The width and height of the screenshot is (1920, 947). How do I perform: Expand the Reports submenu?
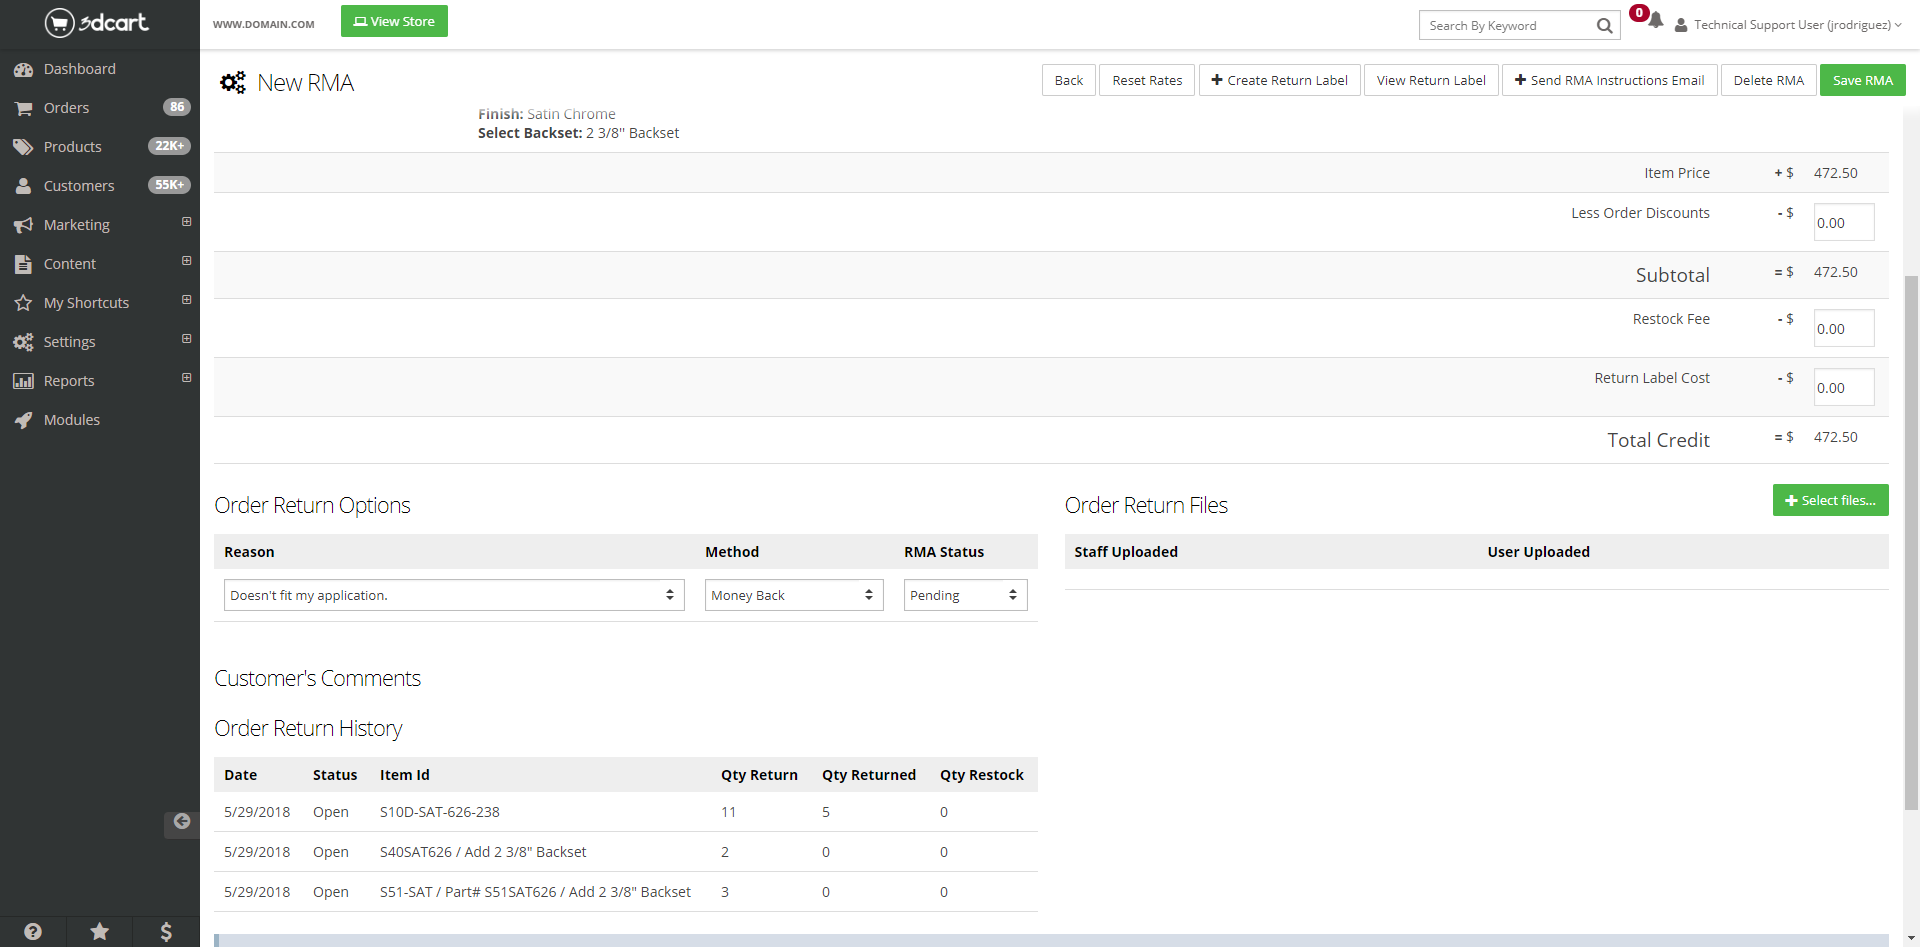(186, 378)
